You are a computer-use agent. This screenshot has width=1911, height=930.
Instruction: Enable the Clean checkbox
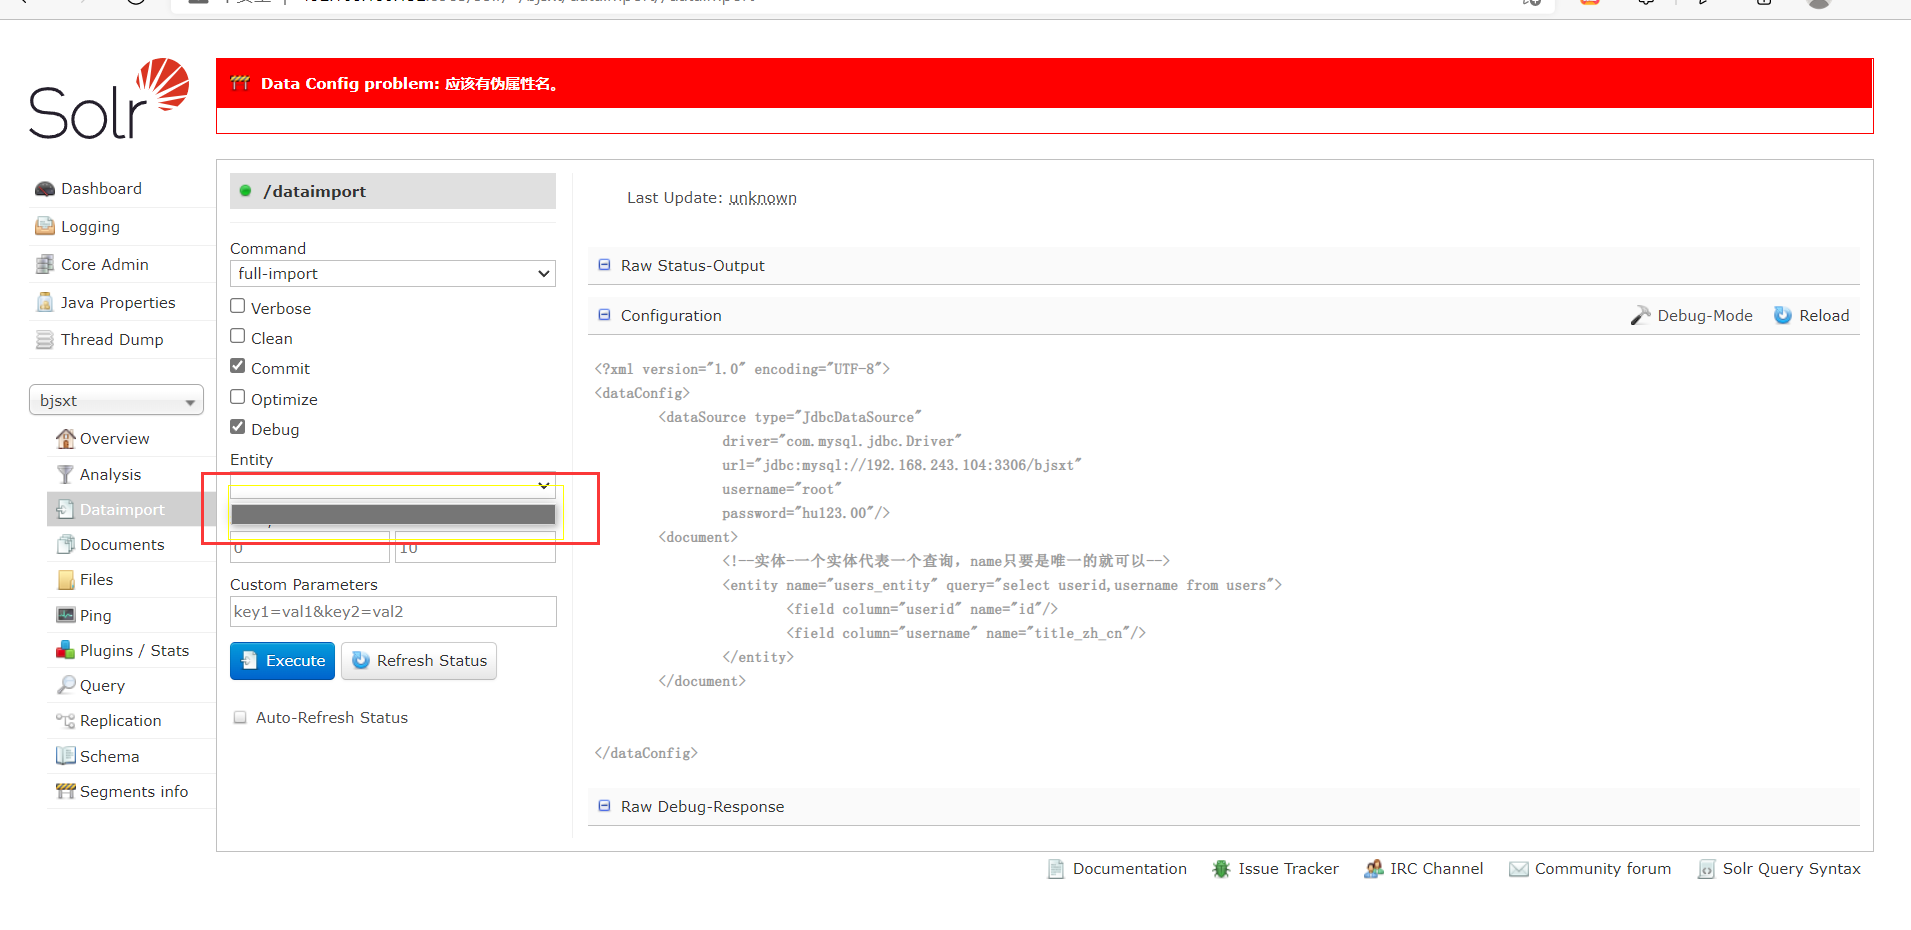click(238, 336)
